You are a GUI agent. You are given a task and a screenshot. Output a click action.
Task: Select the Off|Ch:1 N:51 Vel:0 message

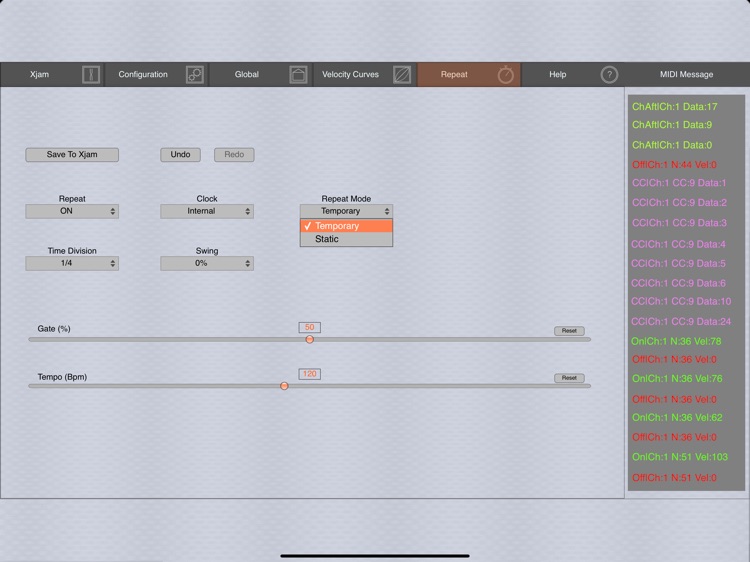click(x=674, y=478)
